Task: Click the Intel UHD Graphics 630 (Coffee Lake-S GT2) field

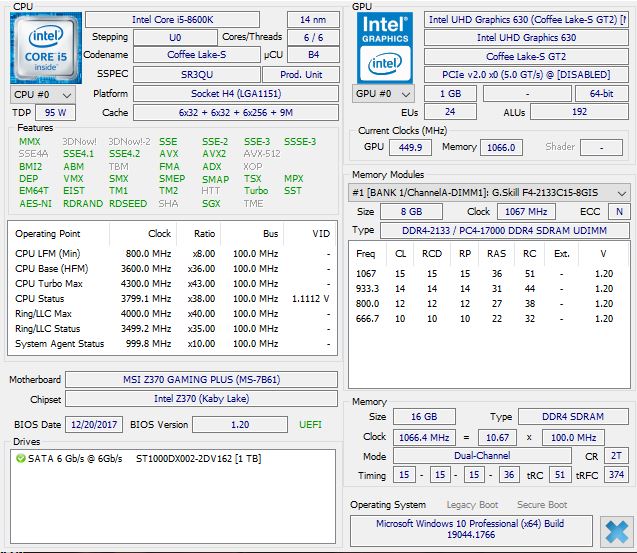Action: click(x=526, y=20)
